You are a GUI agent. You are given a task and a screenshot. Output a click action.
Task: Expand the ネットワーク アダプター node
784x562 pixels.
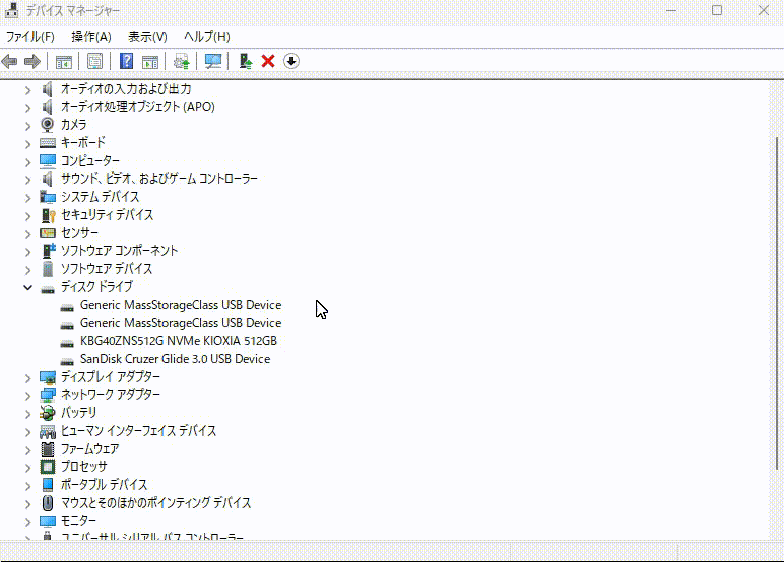[28, 396]
